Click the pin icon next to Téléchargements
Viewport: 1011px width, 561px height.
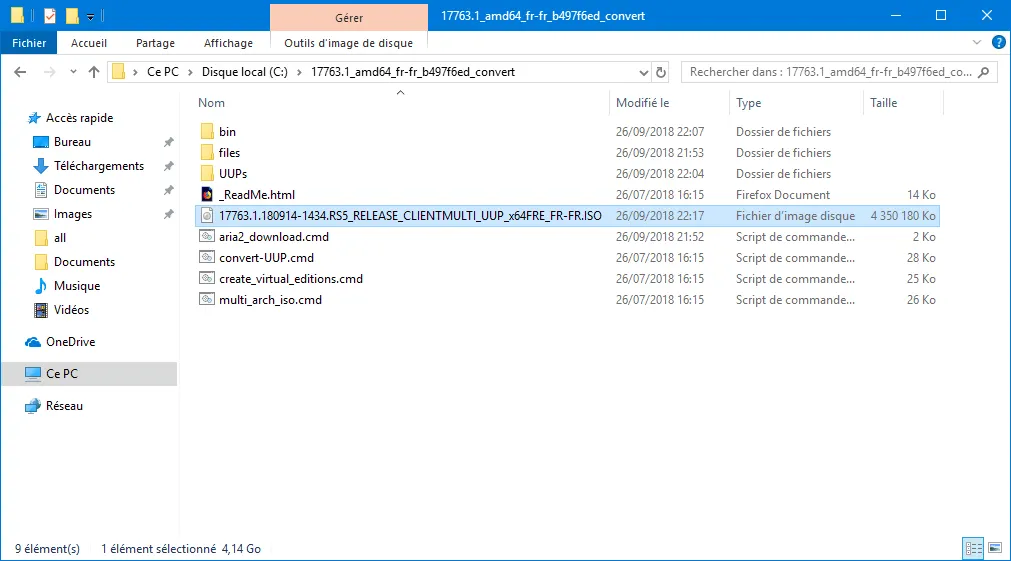click(x=168, y=166)
